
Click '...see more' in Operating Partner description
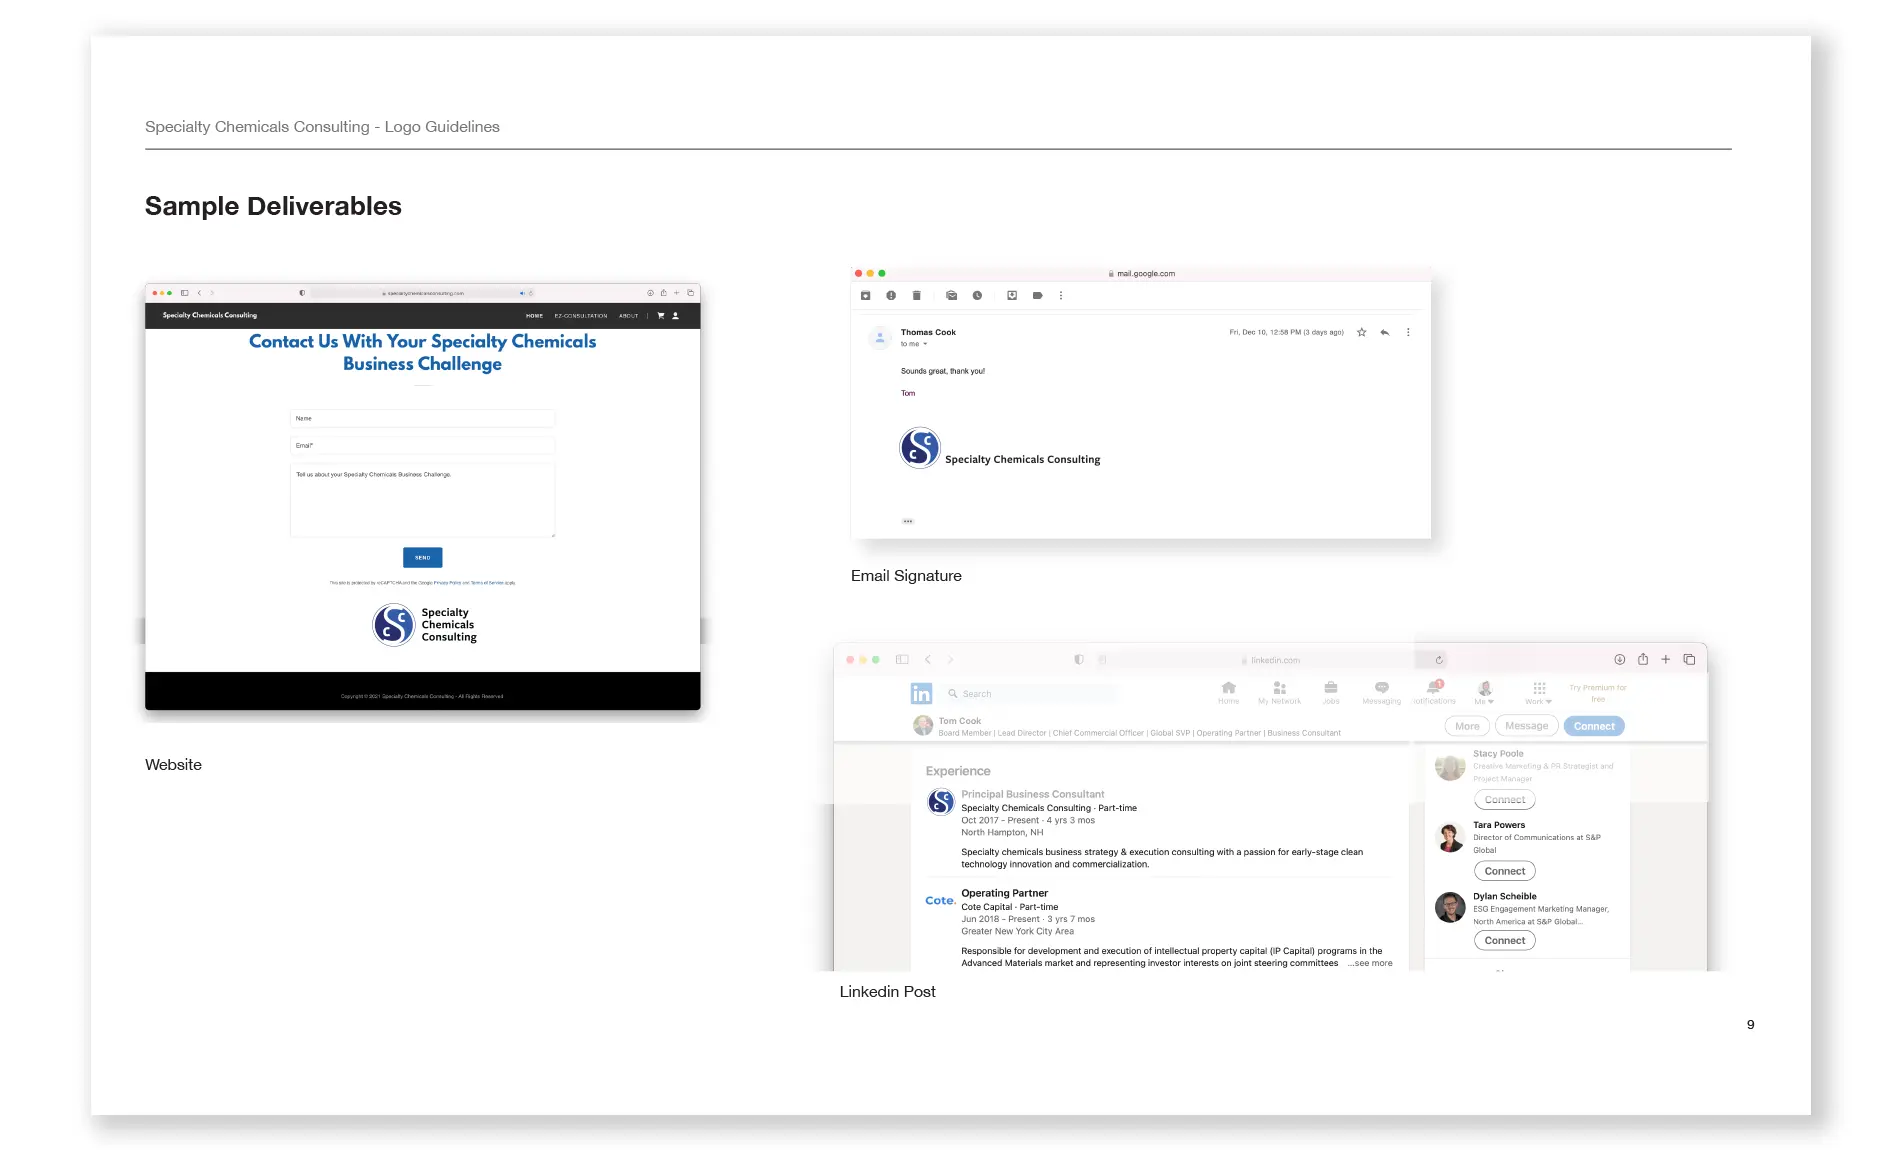(1370, 963)
